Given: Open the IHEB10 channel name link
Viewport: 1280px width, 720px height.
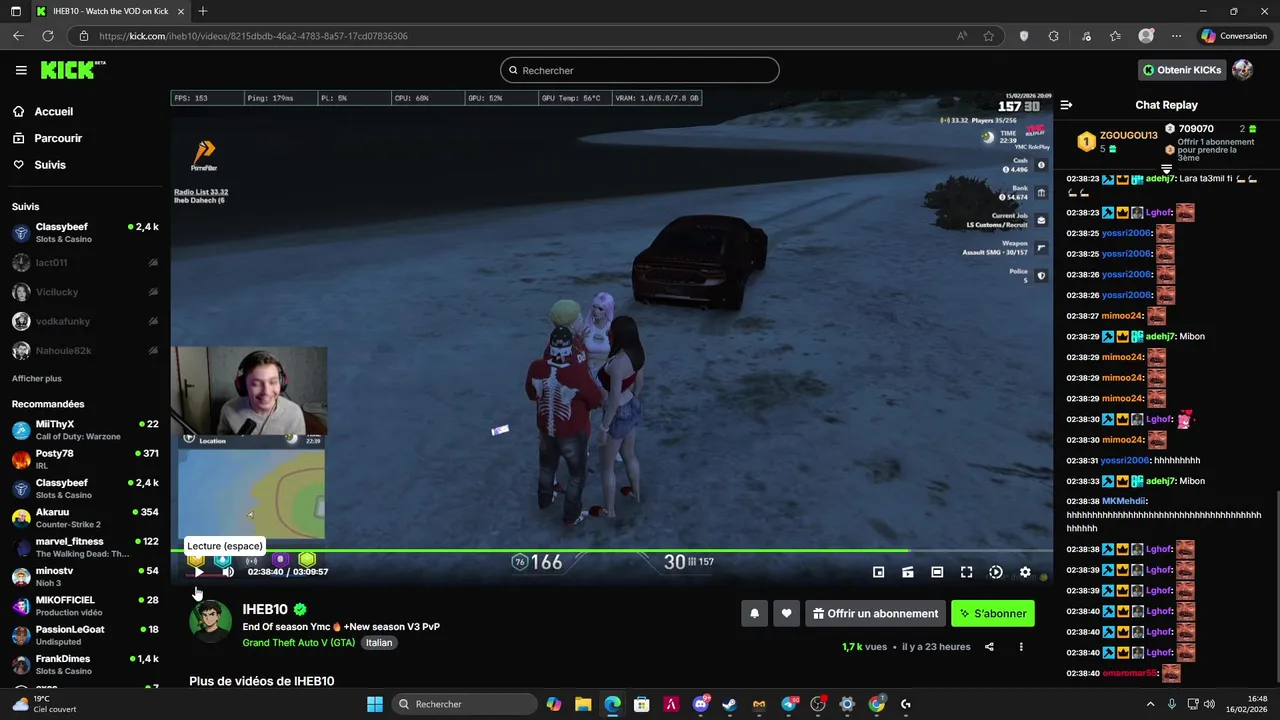Looking at the screenshot, I should (x=265, y=609).
